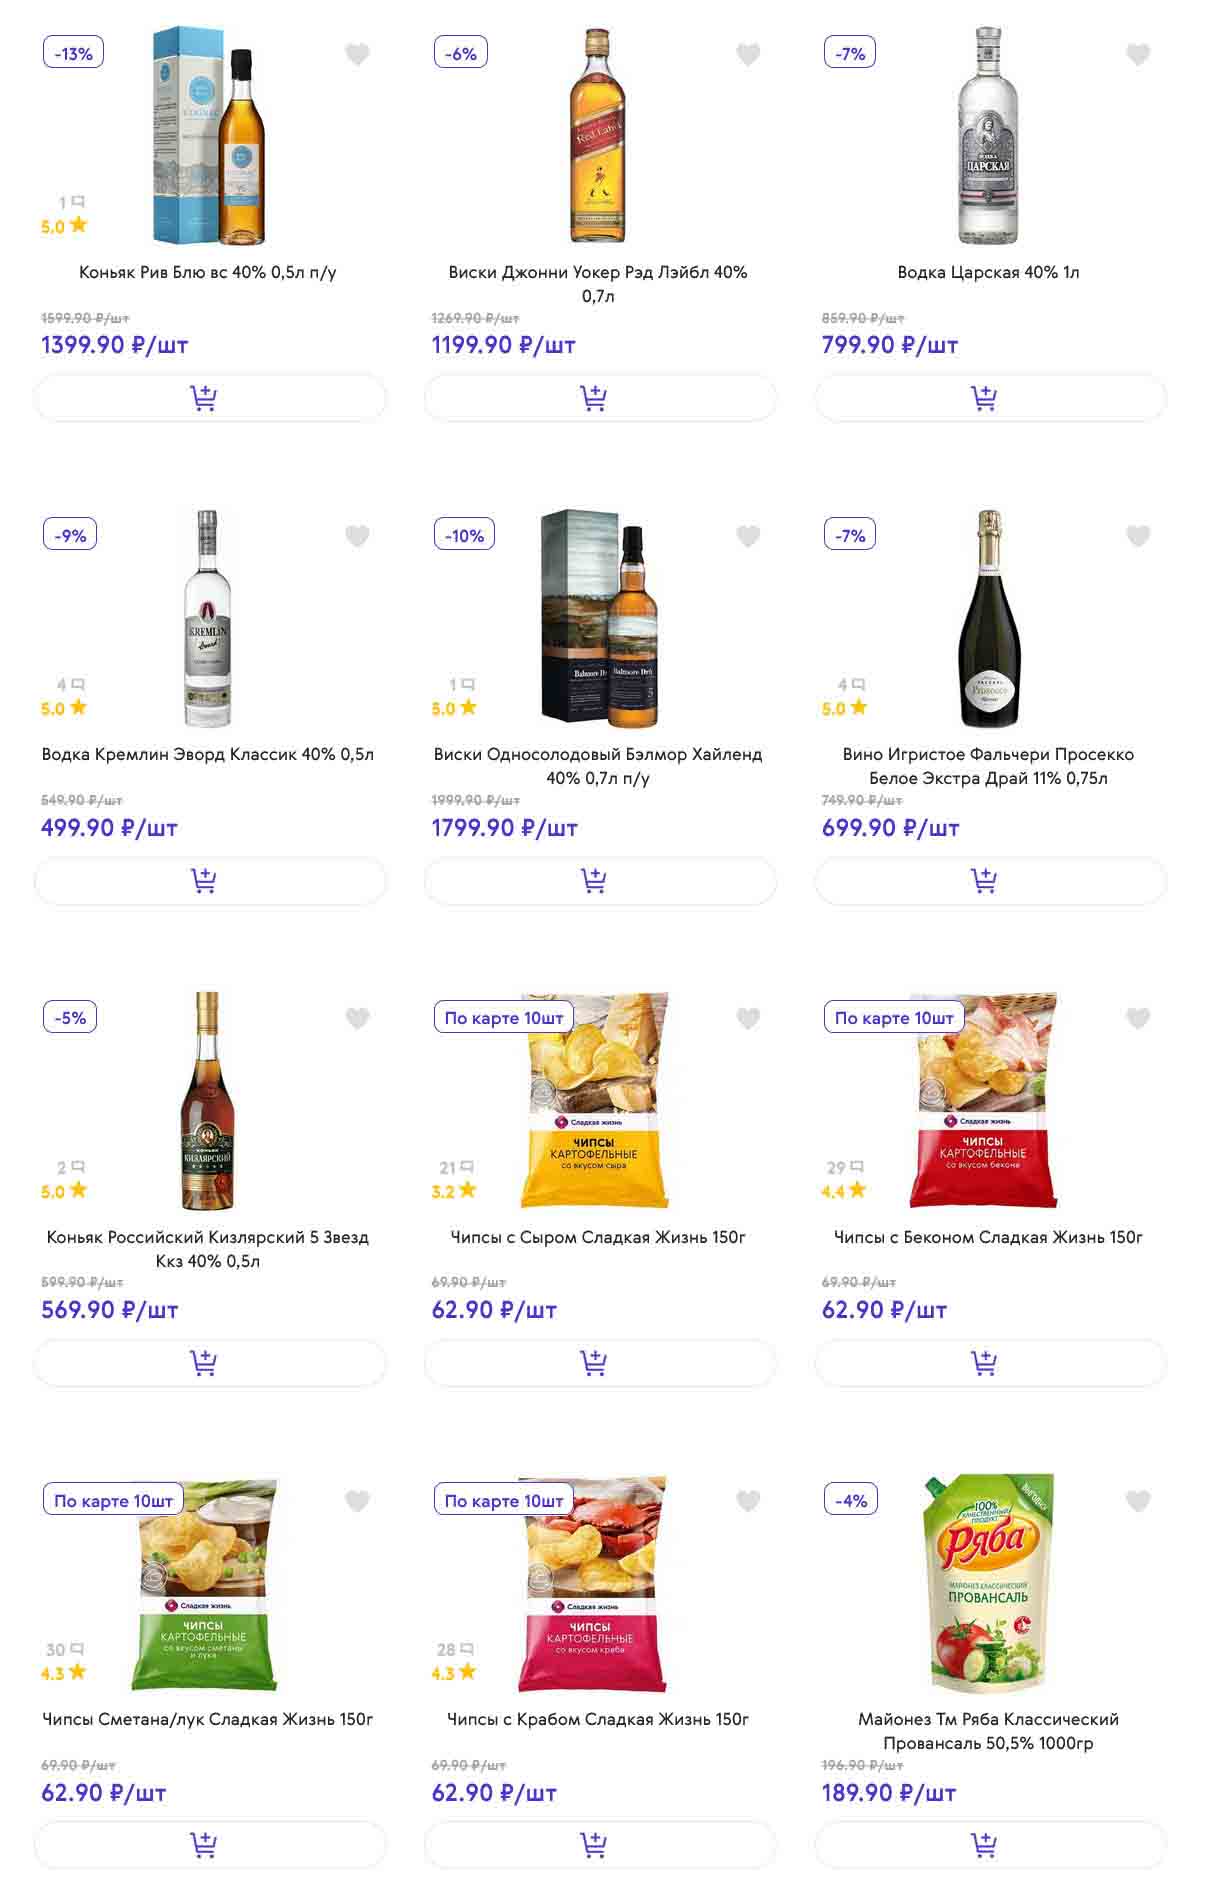Image resolution: width=1220 pixels, height=1894 pixels.
Task: Favorite the Коньяк Рив Блю product
Action: 357,54
